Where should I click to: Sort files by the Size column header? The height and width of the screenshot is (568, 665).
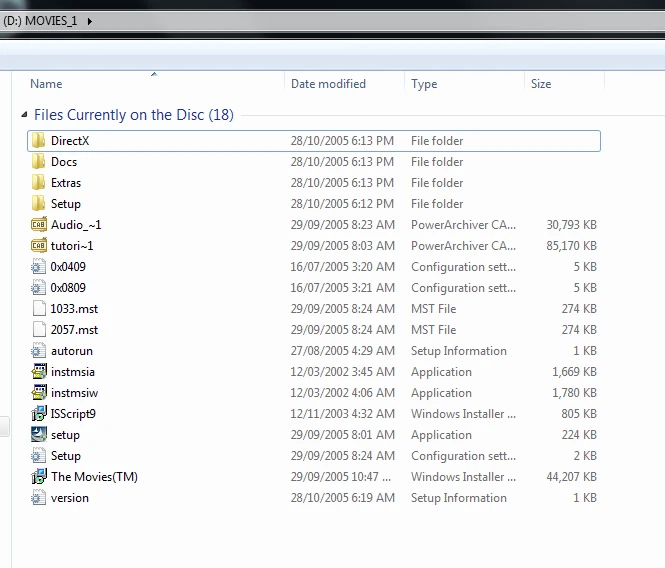(541, 84)
